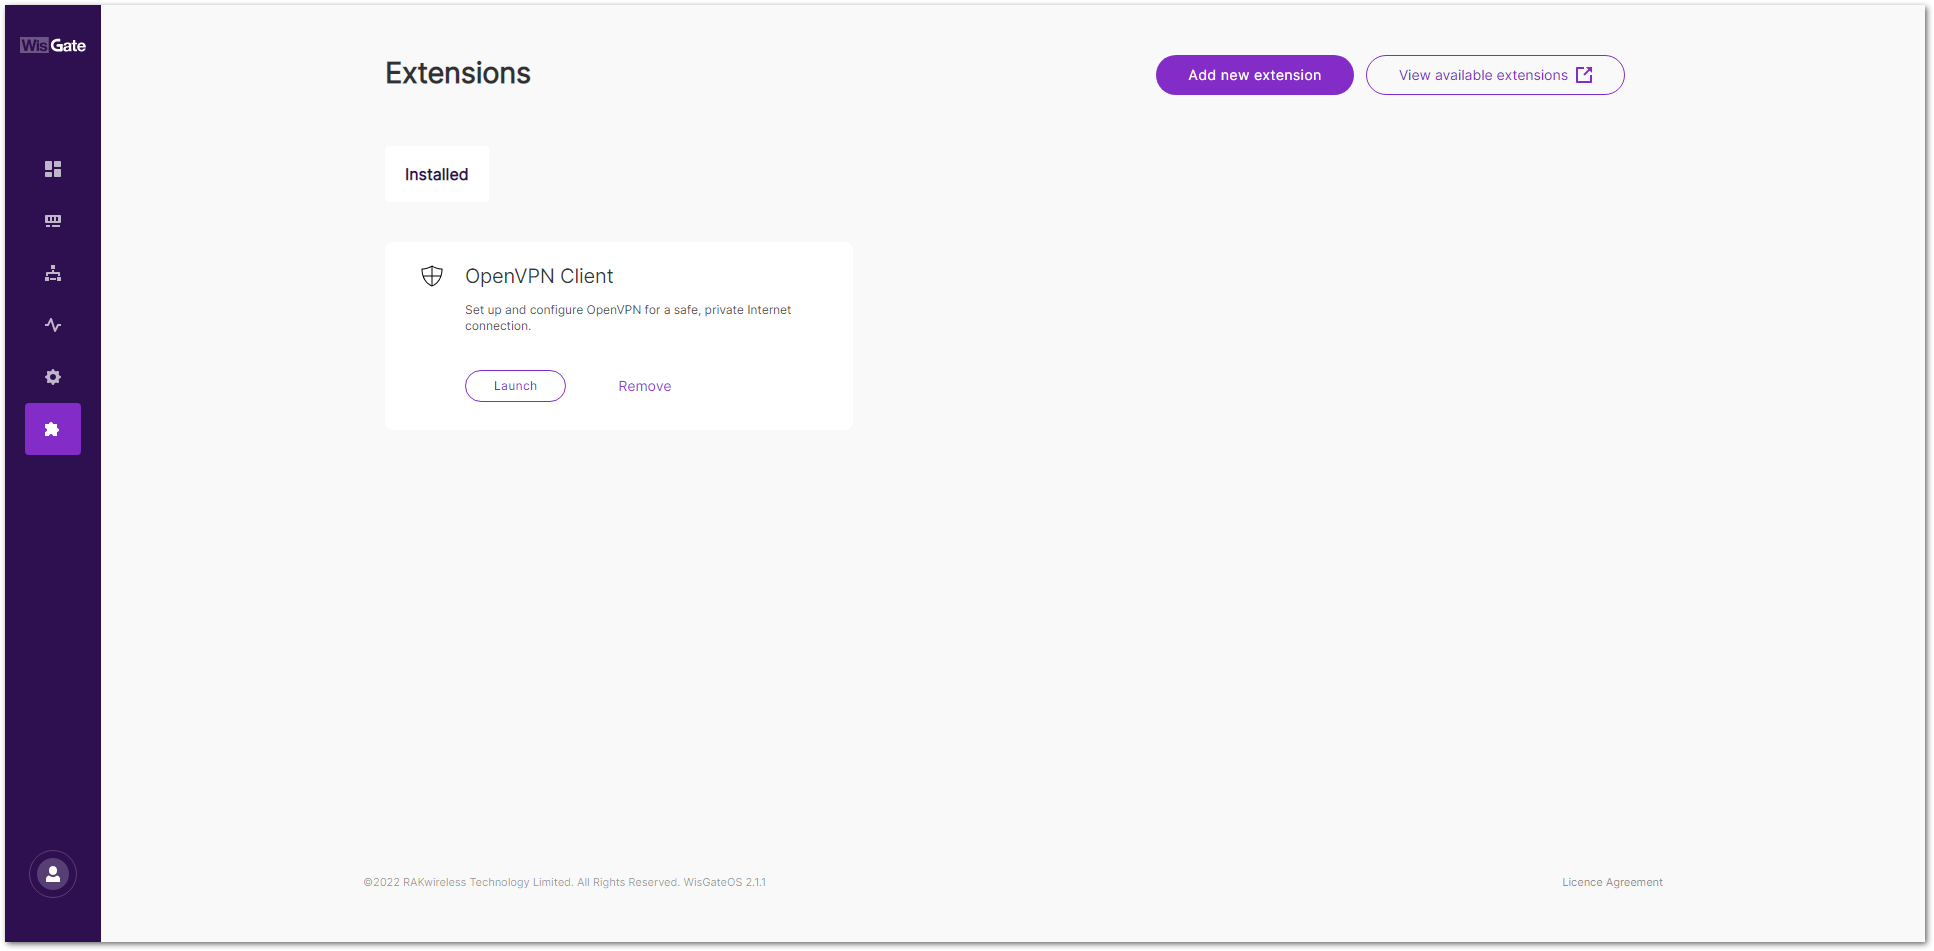The height and width of the screenshot is (951, 1934).
Task: Click the OpenVPN Client title
Action: pyautogui.click(x=539, y=276)
